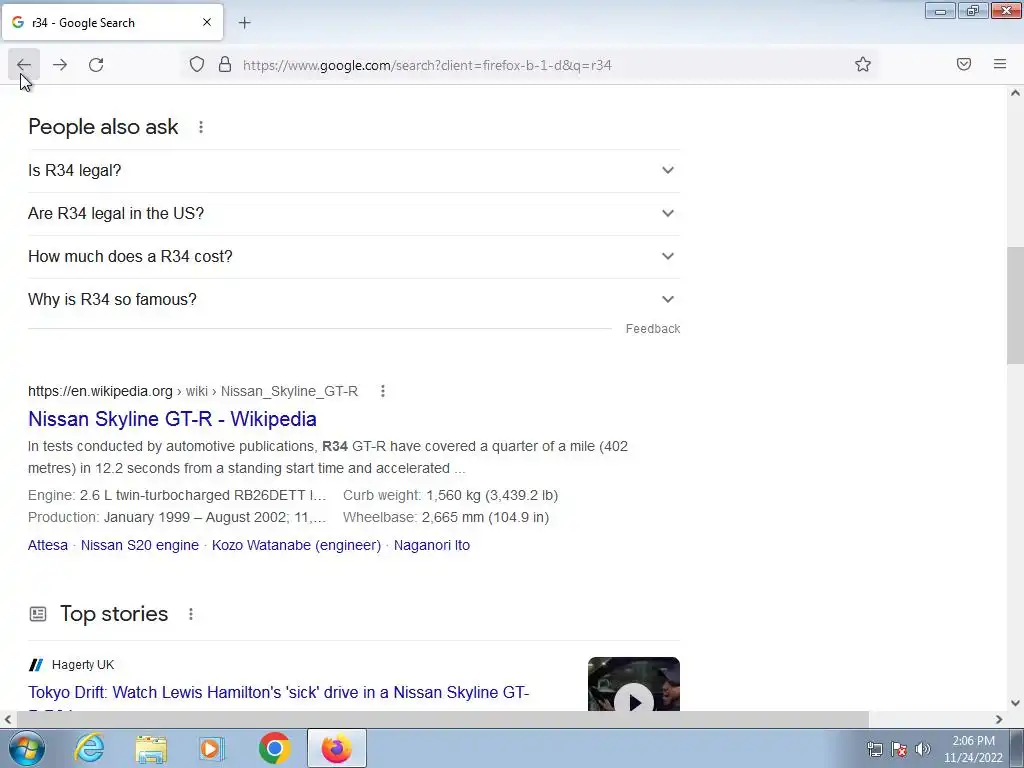Click the scroll up arrow
This screenshot has width=1024, height=768.
click(1015, 93)
